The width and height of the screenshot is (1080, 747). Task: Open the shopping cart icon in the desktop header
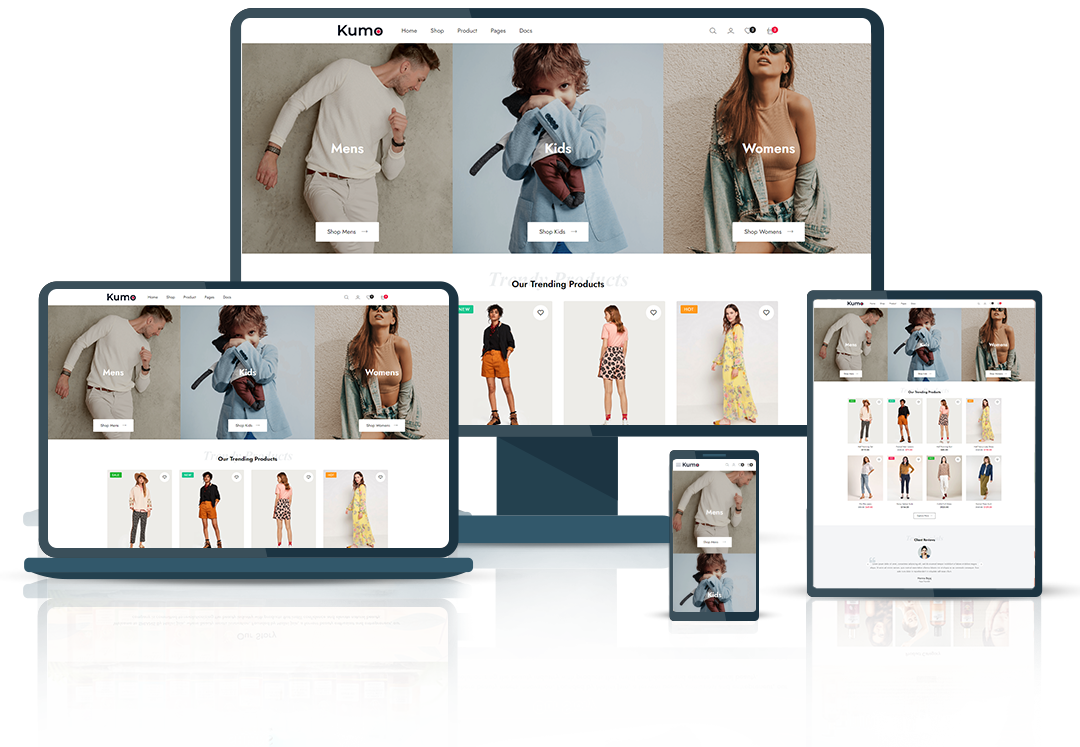point(770,31)
